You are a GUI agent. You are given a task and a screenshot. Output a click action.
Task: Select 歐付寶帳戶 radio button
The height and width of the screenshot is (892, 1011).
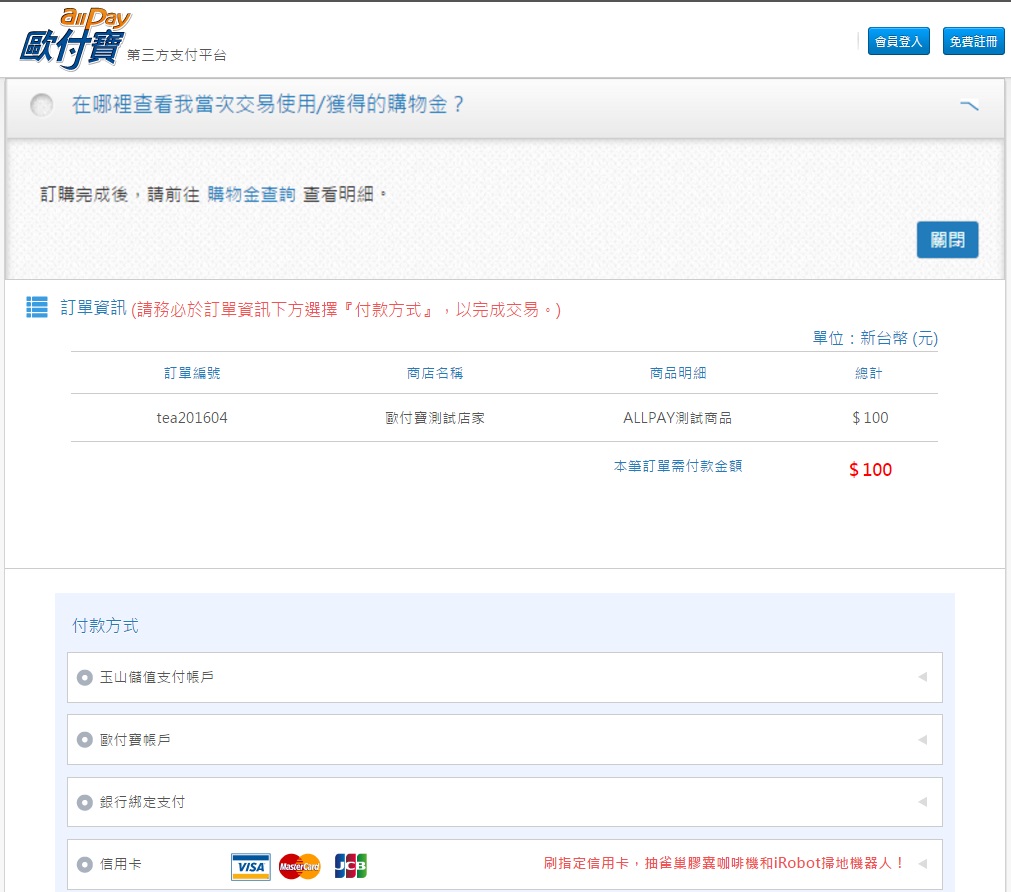pos(85,740)
